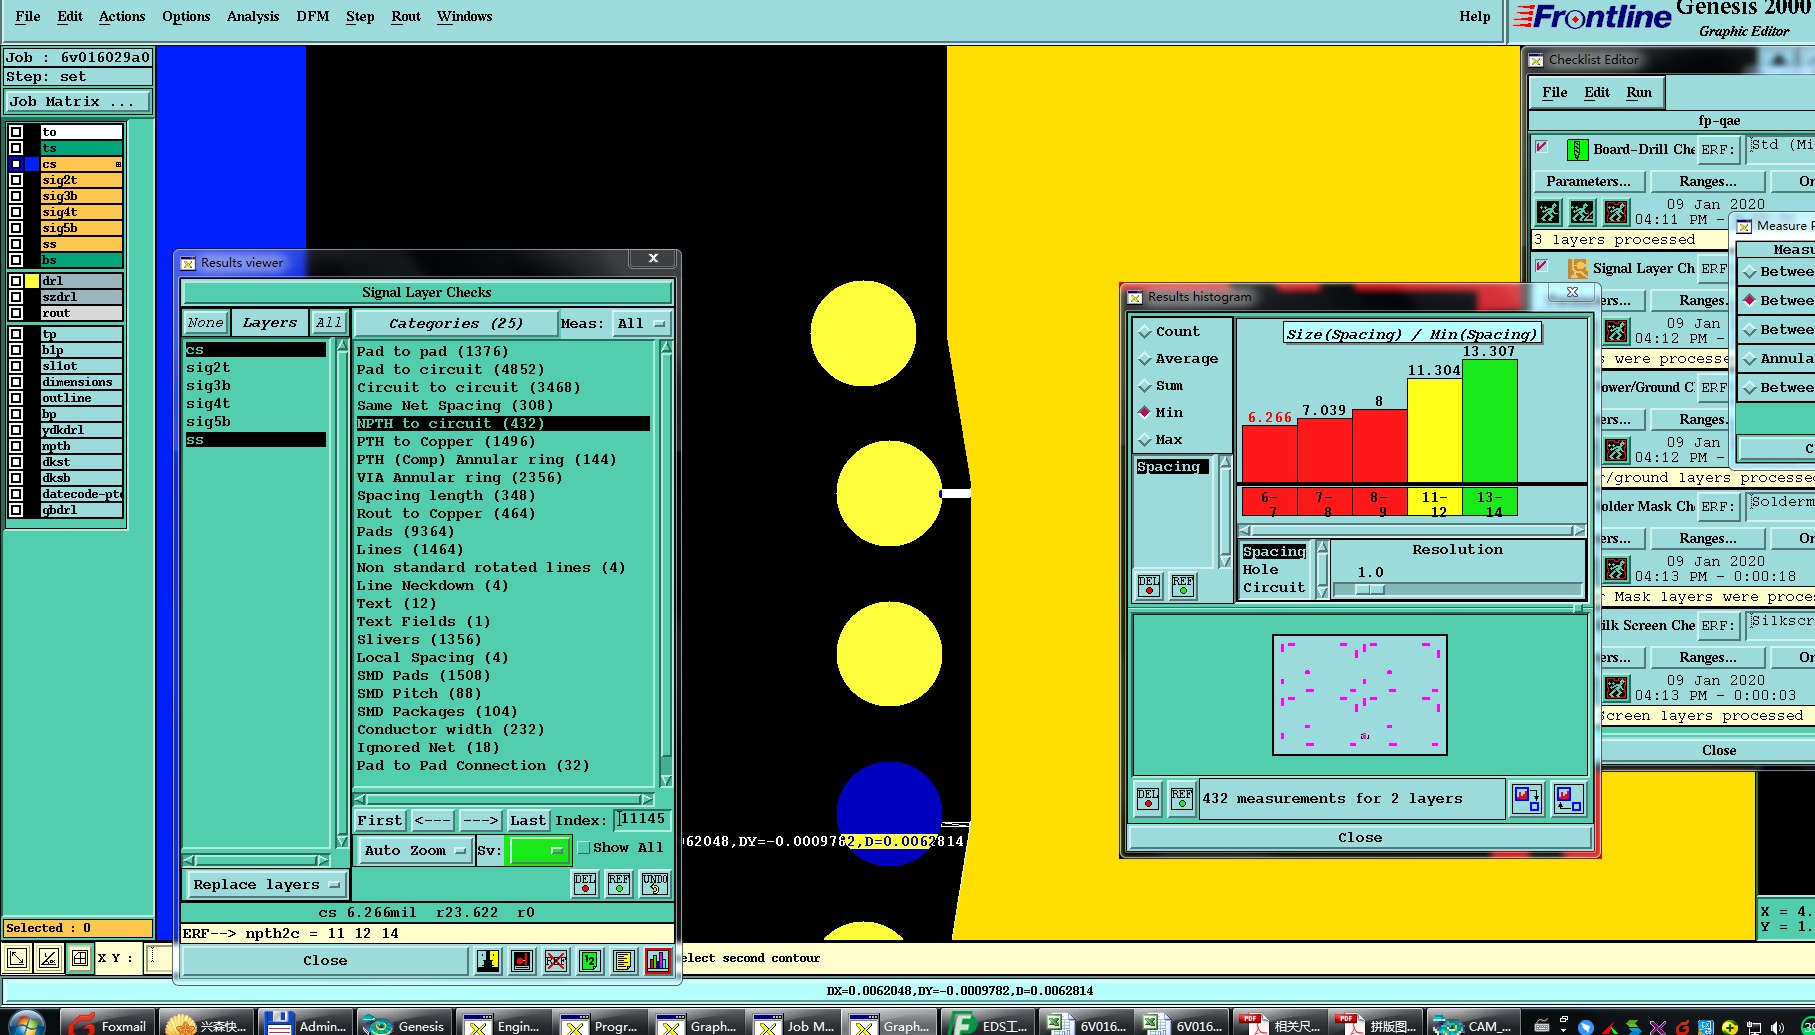Click the yellow report notes icon
The width and height of the screenshot is (1815, 1035).
tap(624, 961)
